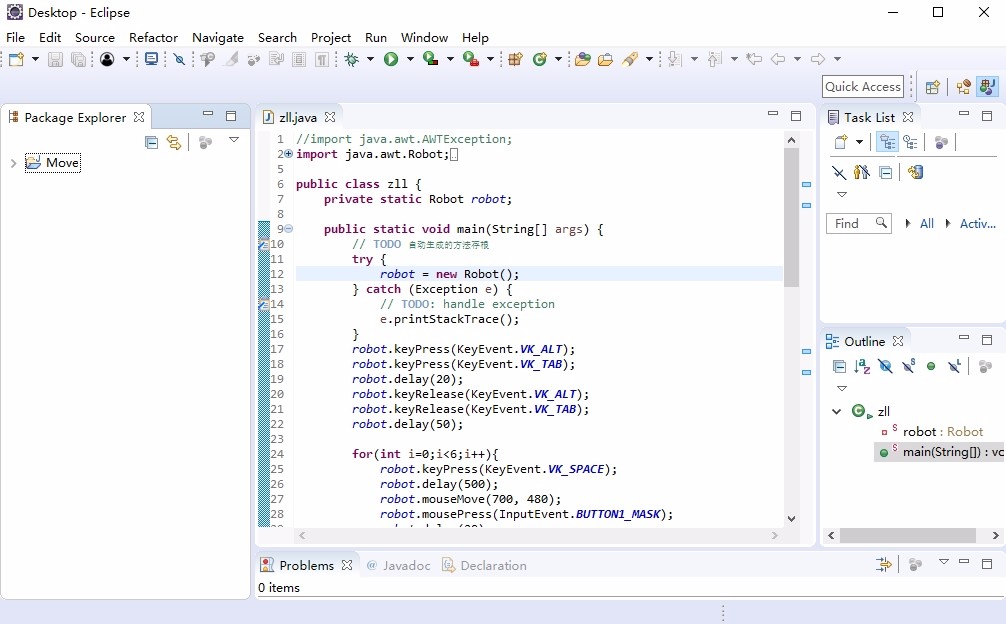Click Collapse All in Package Explorer
The image size is (1006, 624).
(151, 142)
